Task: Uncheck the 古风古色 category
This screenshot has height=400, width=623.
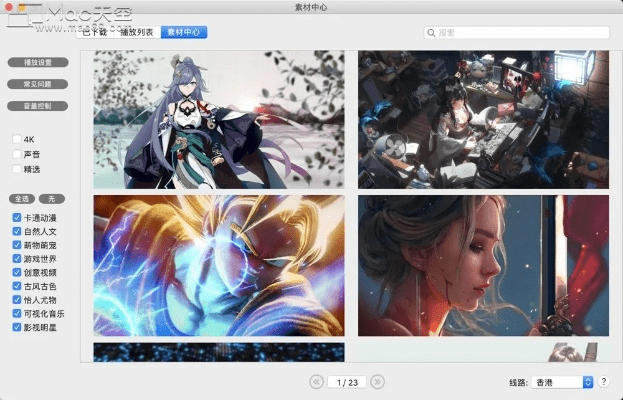Action: (x=17, y=286)
